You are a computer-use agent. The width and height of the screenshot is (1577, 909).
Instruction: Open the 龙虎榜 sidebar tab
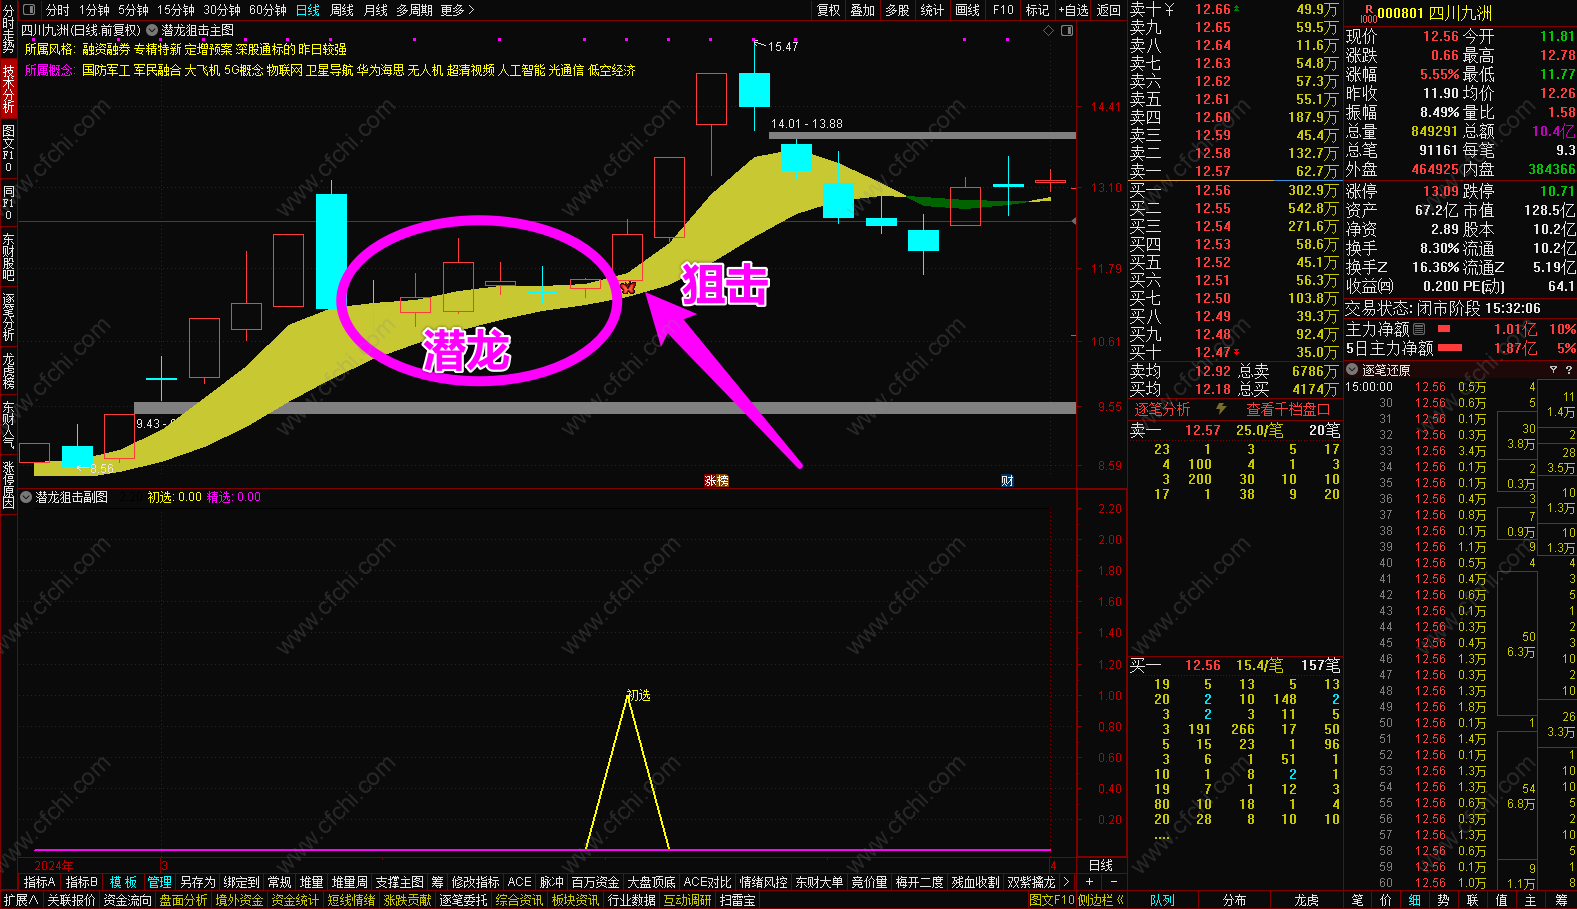tap(8, 371)
